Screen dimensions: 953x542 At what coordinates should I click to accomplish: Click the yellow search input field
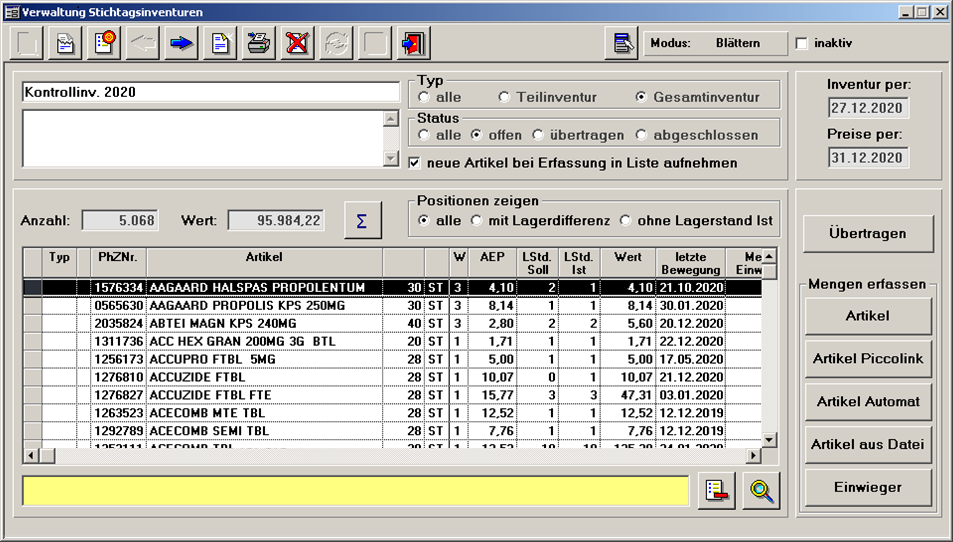pyautogui.click(x=355, y=491)
